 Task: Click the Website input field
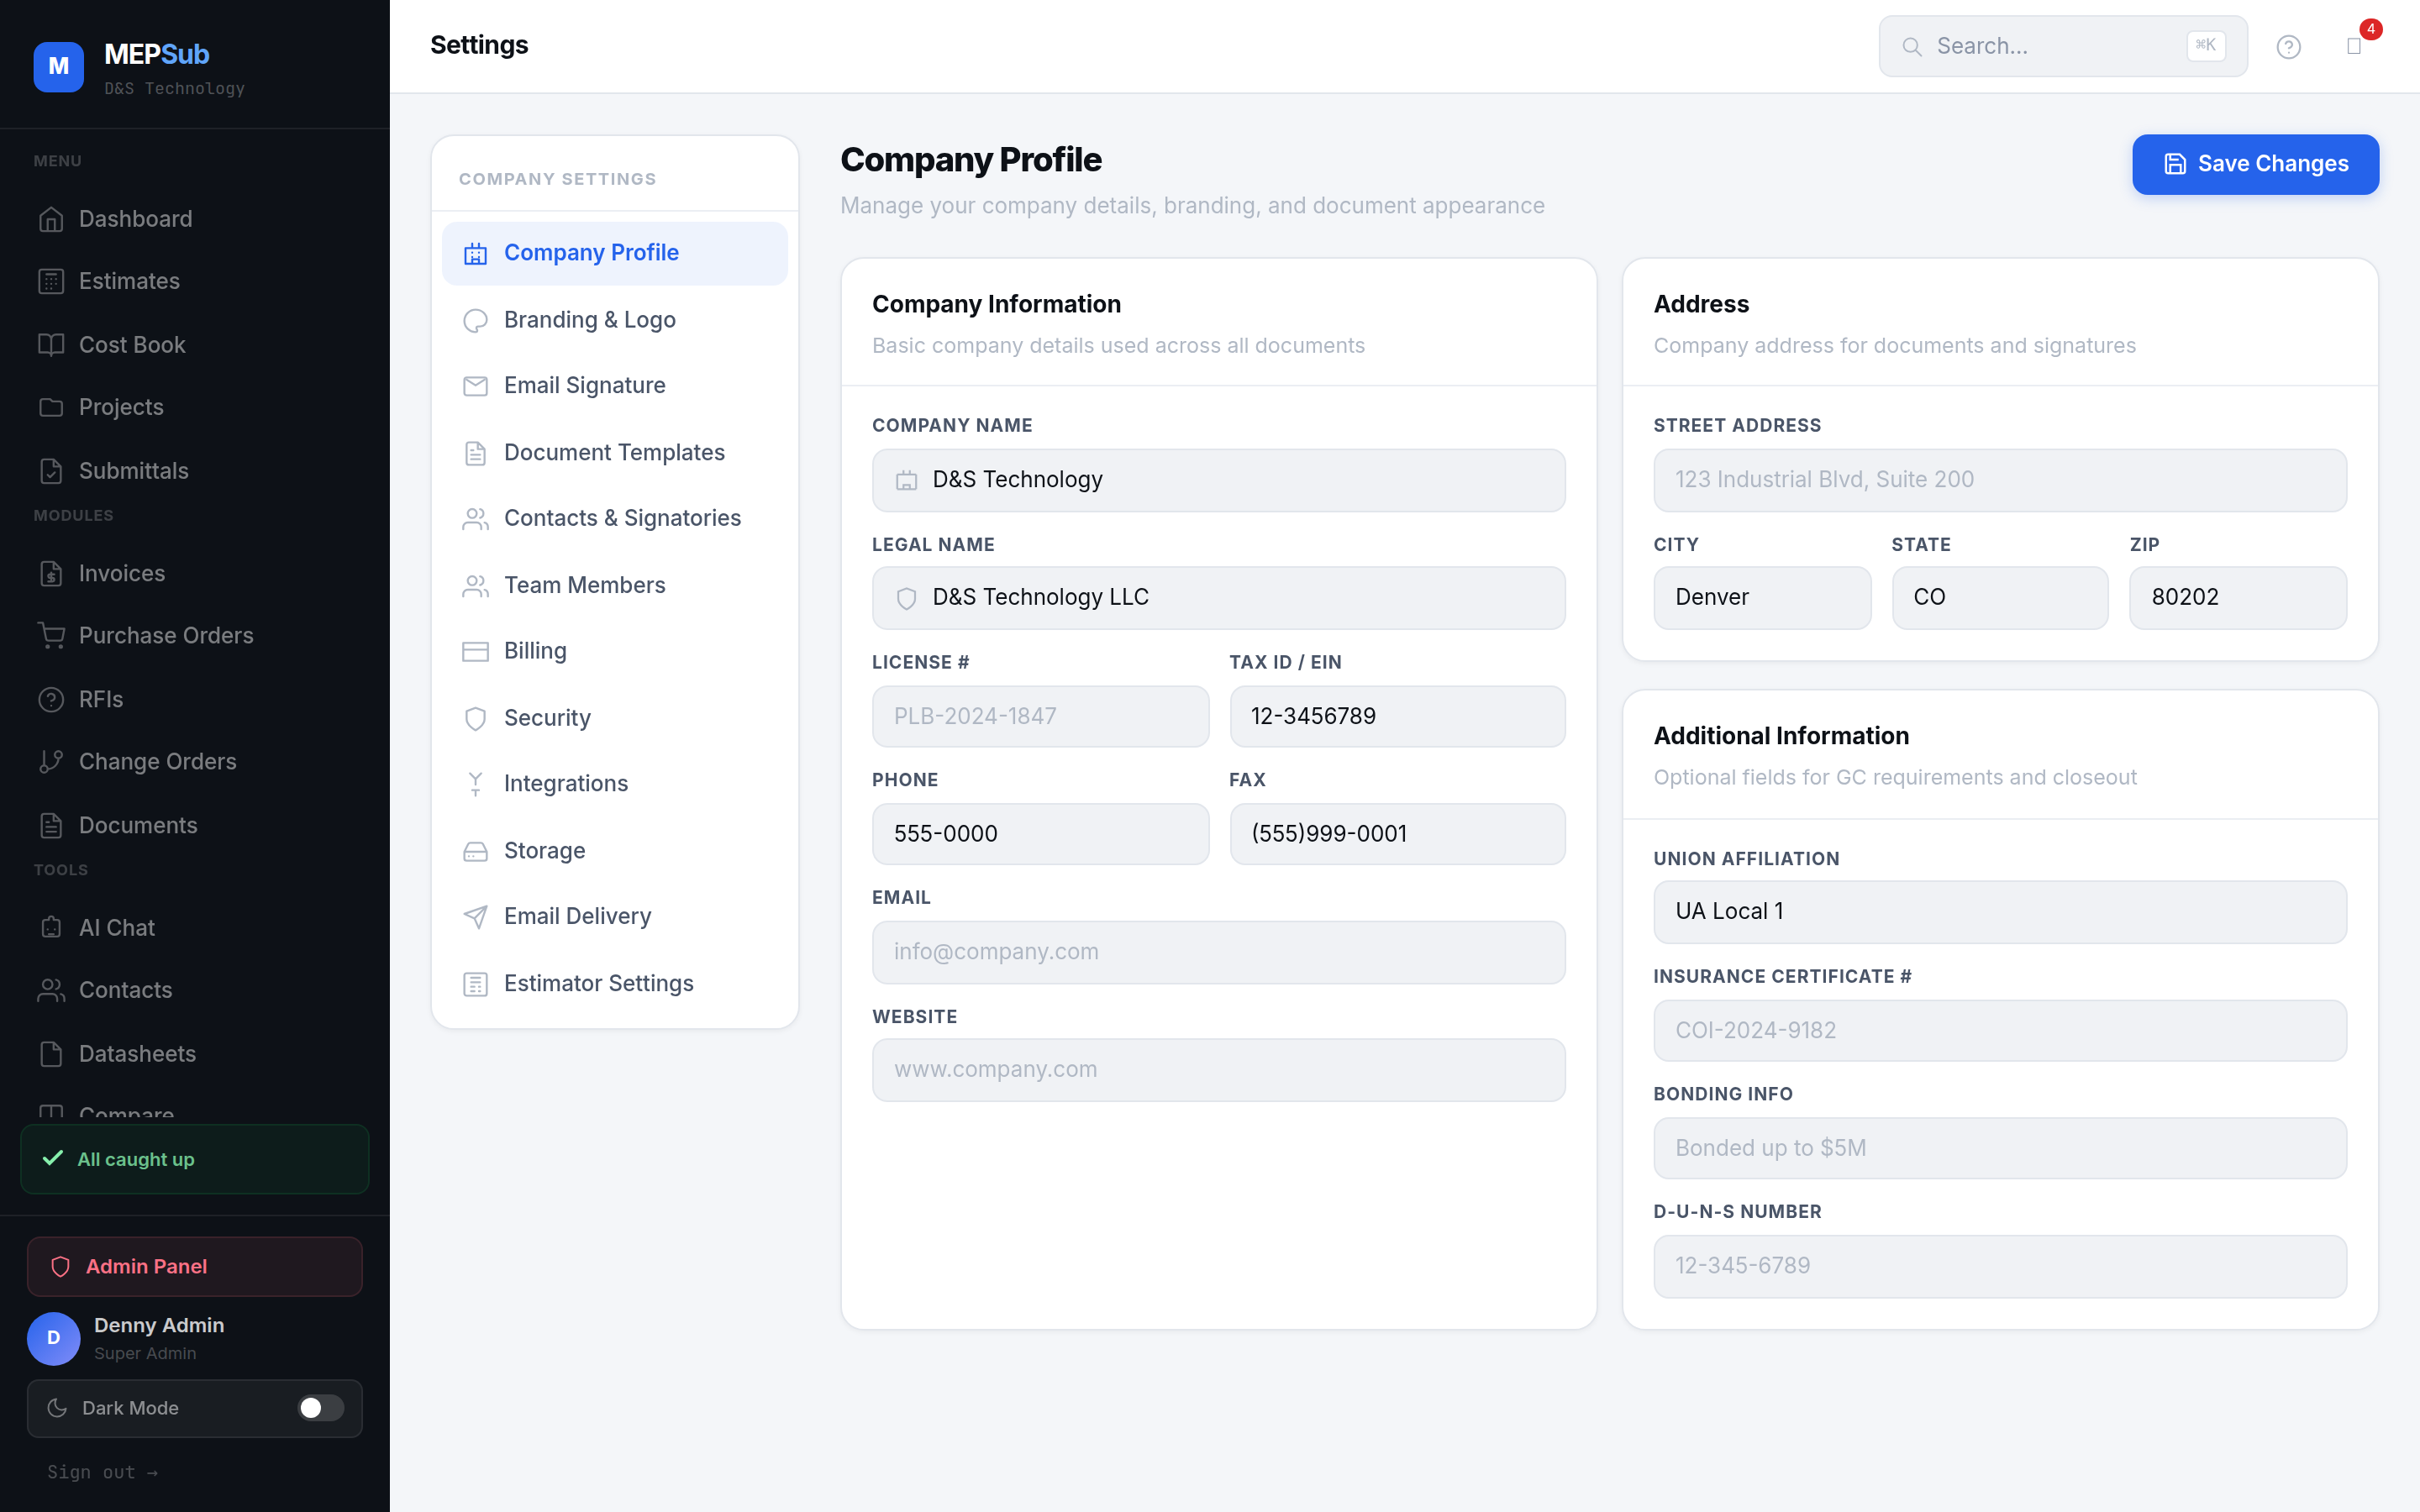[x=1218, y=1069]
